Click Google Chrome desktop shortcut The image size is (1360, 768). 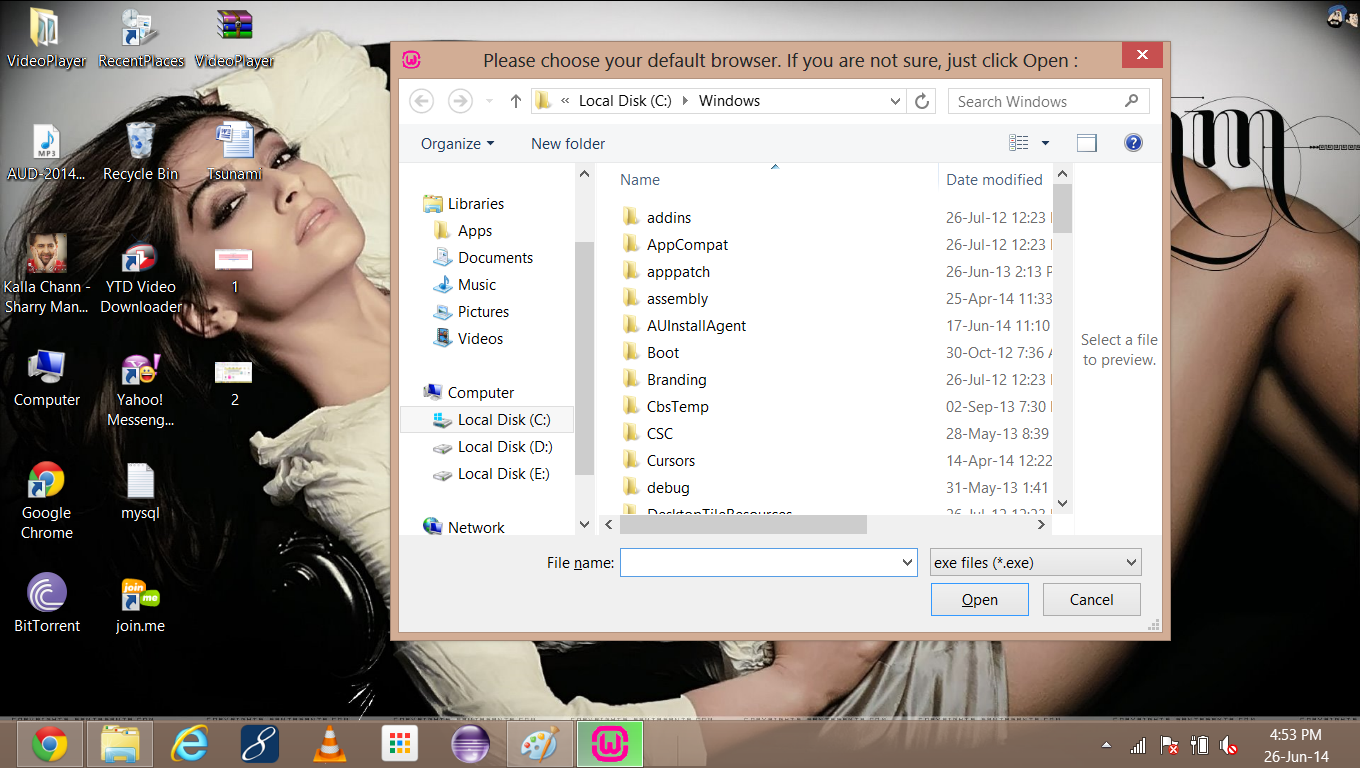pos(46,500)
